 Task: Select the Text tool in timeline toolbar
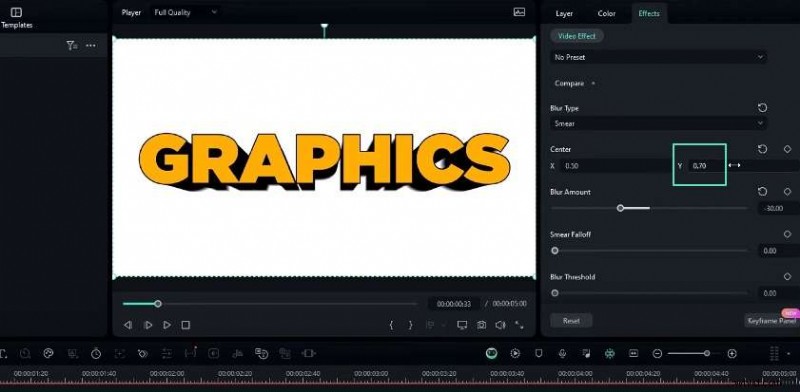4,353
